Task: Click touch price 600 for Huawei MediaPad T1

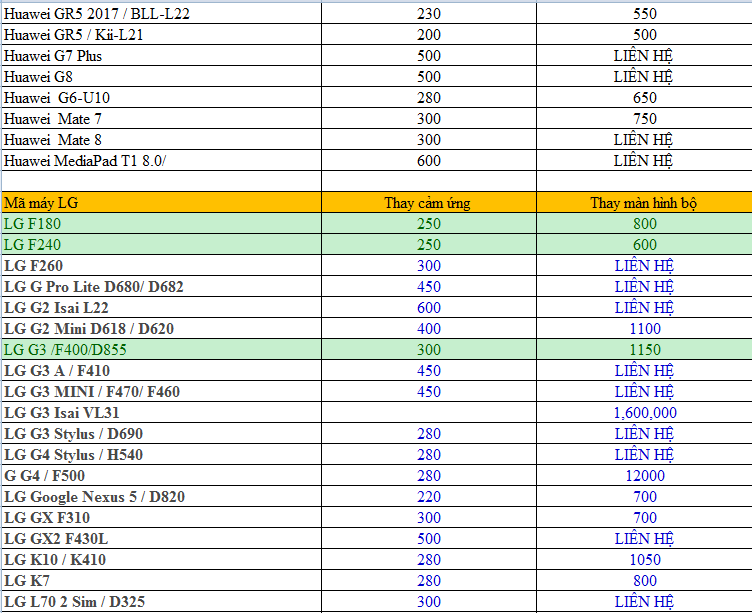Action: click(429, 161)
